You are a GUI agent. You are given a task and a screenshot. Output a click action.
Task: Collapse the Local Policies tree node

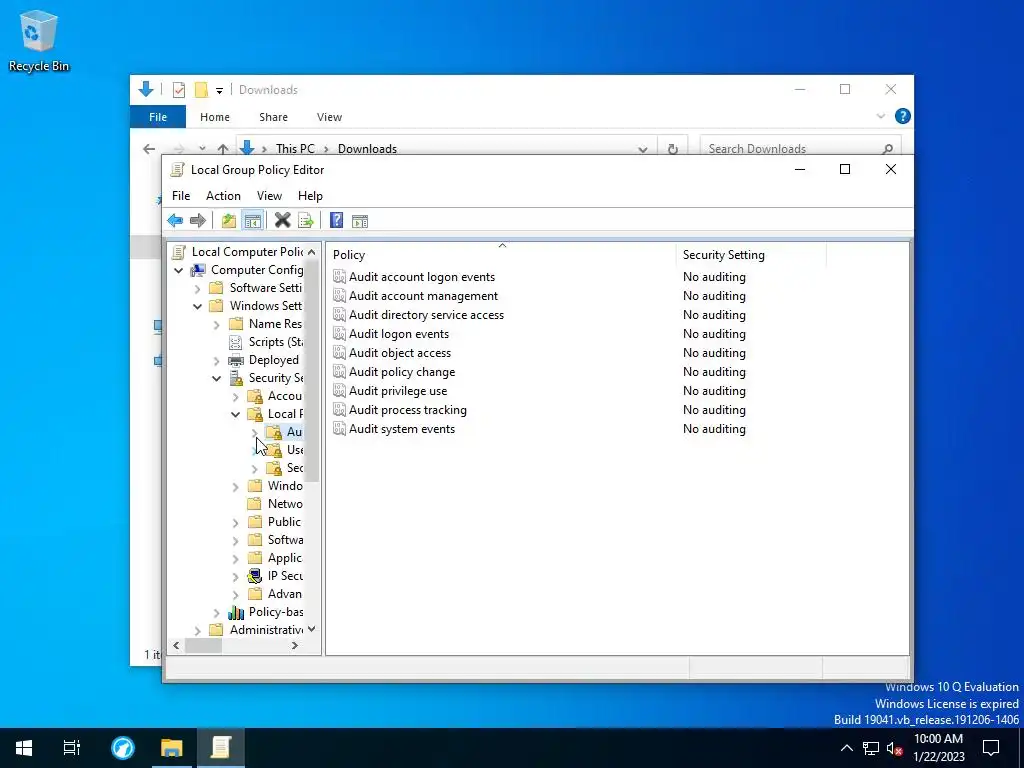[236, 414]
